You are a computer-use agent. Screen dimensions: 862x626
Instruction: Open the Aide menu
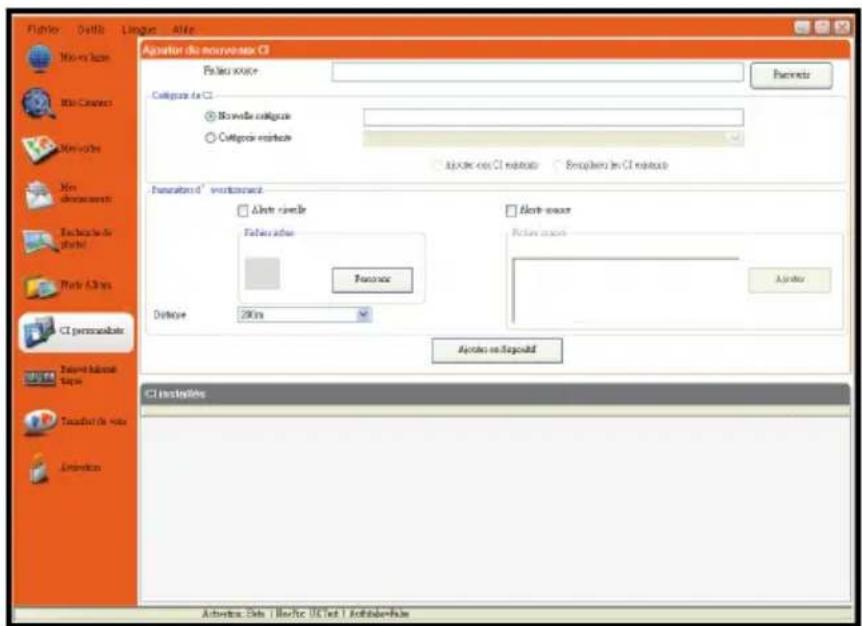coord(183,29)
